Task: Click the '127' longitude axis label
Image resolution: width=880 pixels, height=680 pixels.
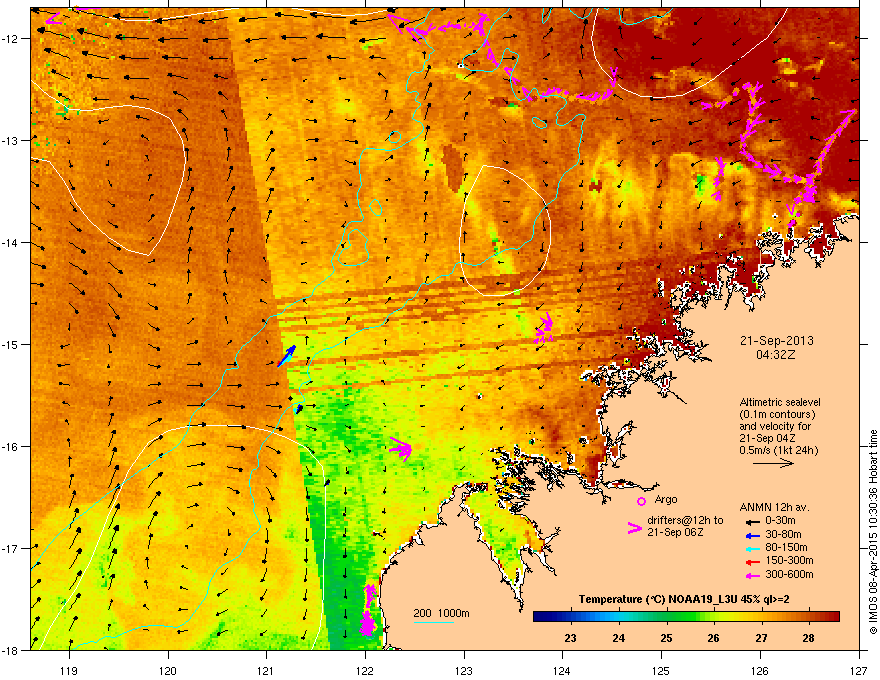Action: tap(859, 670)
